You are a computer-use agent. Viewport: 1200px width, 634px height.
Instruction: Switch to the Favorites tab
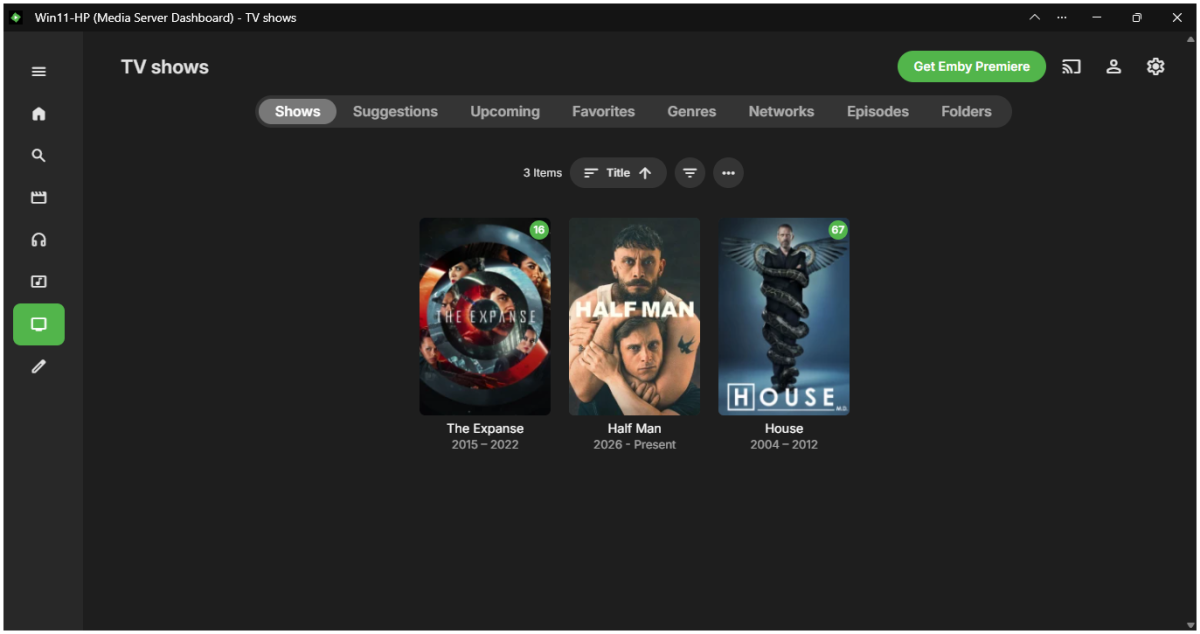(x=603, y=112)
